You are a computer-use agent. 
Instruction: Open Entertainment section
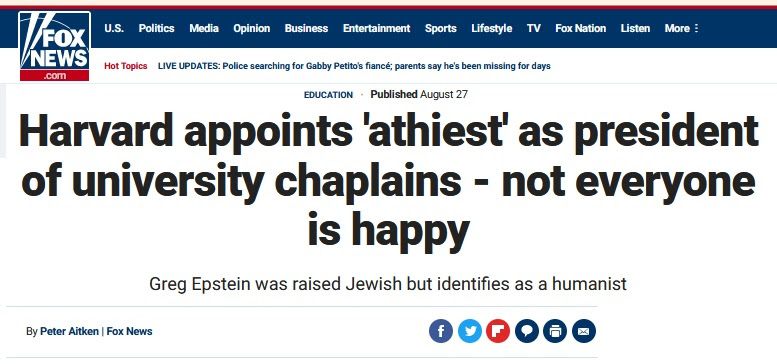point(377,28)
